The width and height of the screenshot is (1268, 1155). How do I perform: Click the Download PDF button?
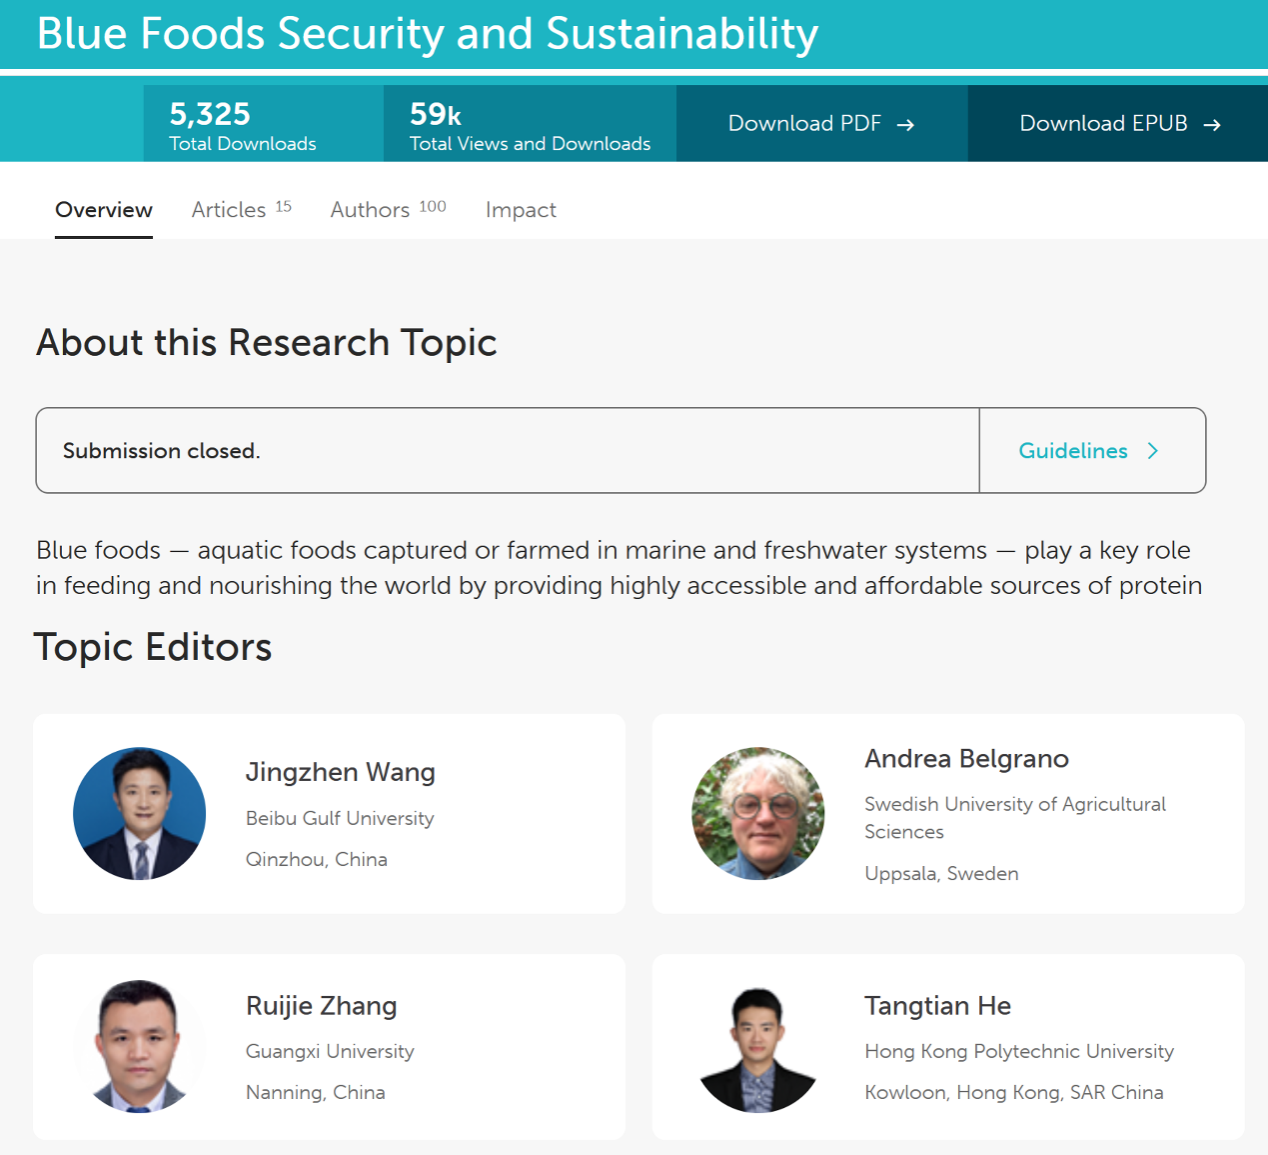[805, 124]
